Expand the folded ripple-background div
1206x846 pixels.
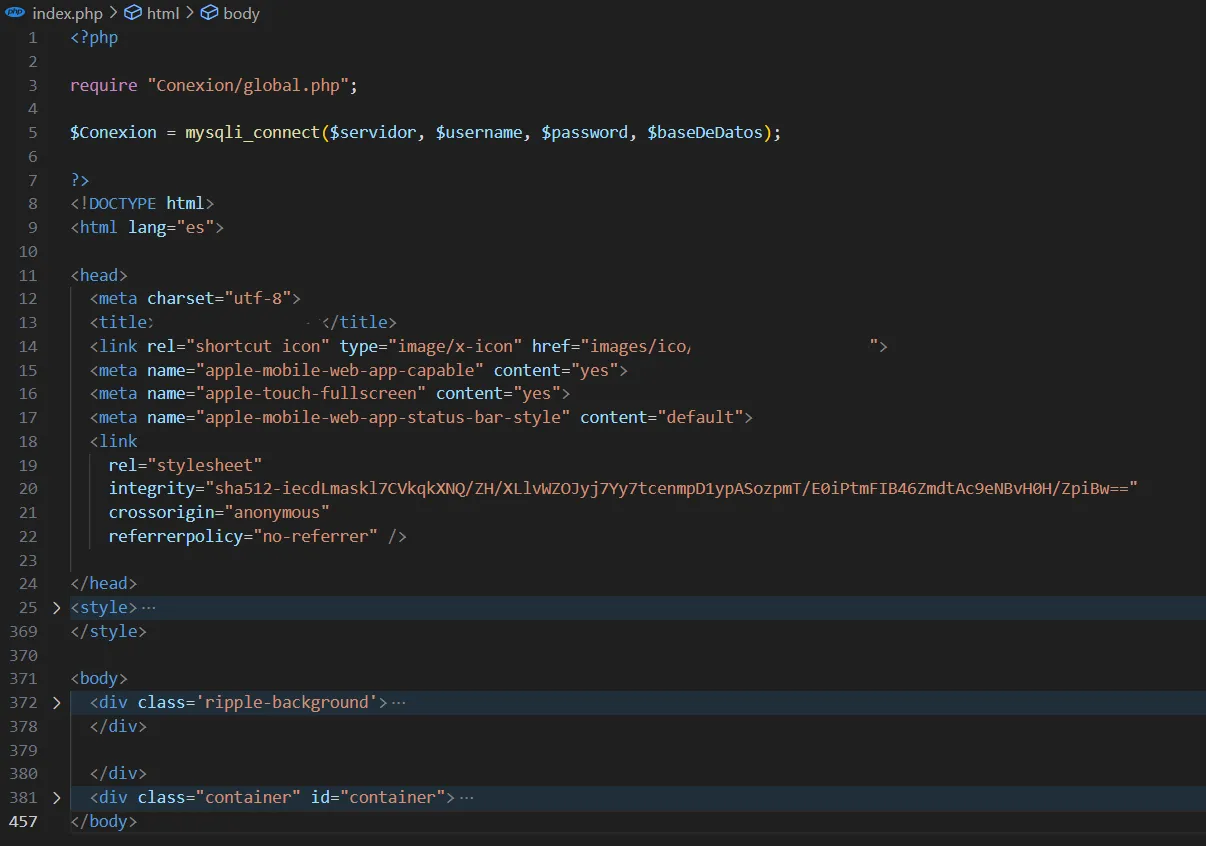(56, 702)
